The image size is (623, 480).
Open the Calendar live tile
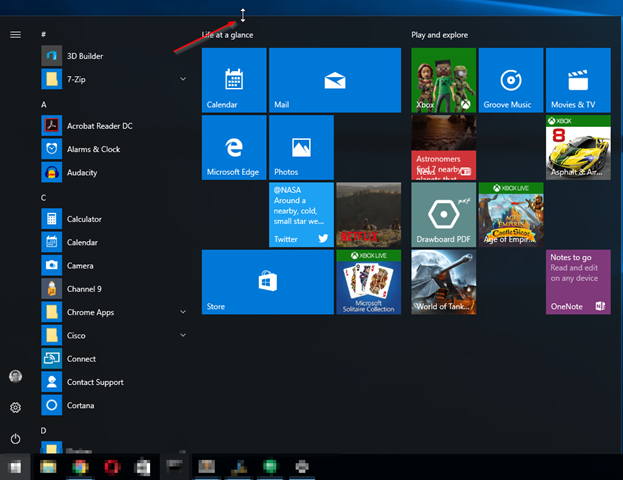click(x=234, y=80)
